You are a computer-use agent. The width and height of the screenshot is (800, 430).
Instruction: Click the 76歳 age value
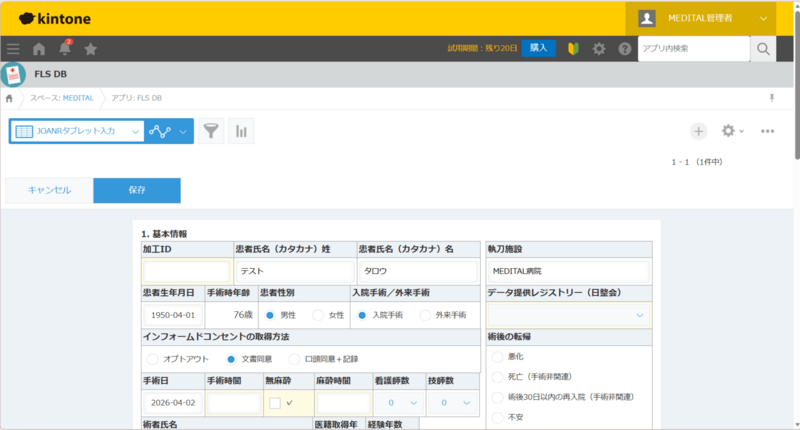coord(243,315)
